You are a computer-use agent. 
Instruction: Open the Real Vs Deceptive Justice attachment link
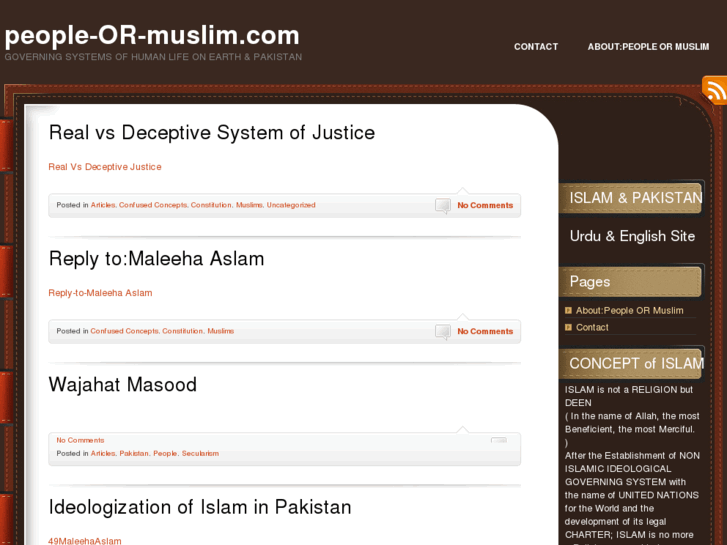point(105,167)
